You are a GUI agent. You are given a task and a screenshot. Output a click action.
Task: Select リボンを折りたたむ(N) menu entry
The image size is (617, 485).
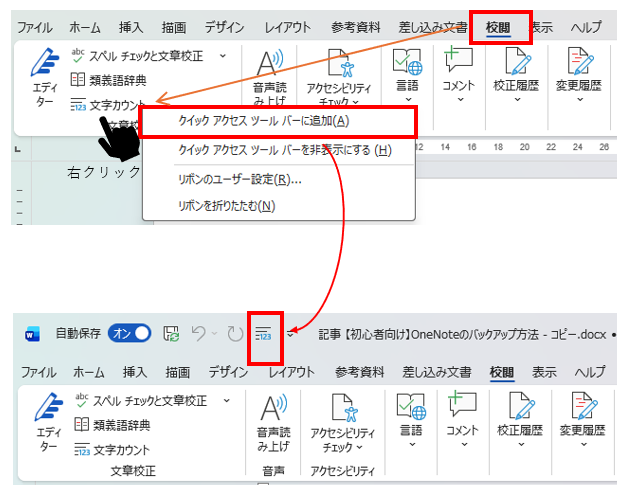[226, 206]
